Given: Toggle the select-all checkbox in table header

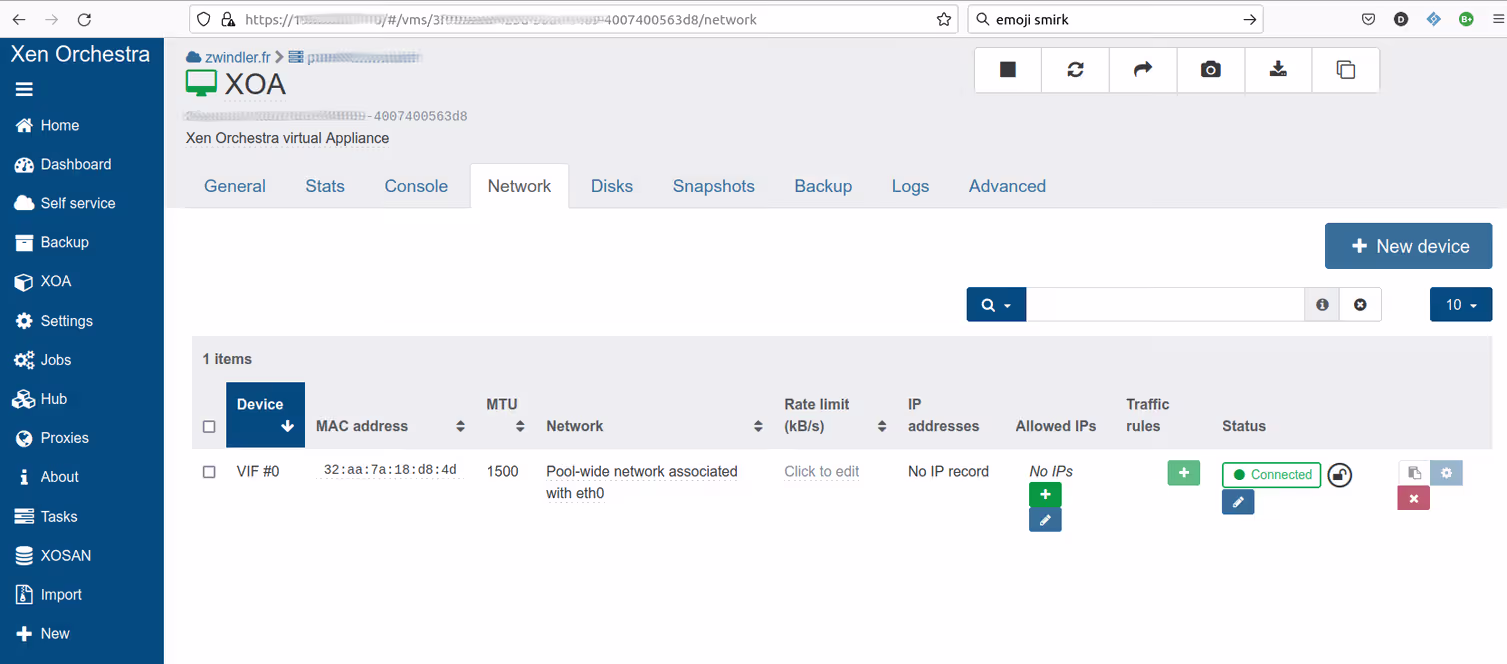Looking at the screenshot, I should pyautogui.click(x=209, y=427).
